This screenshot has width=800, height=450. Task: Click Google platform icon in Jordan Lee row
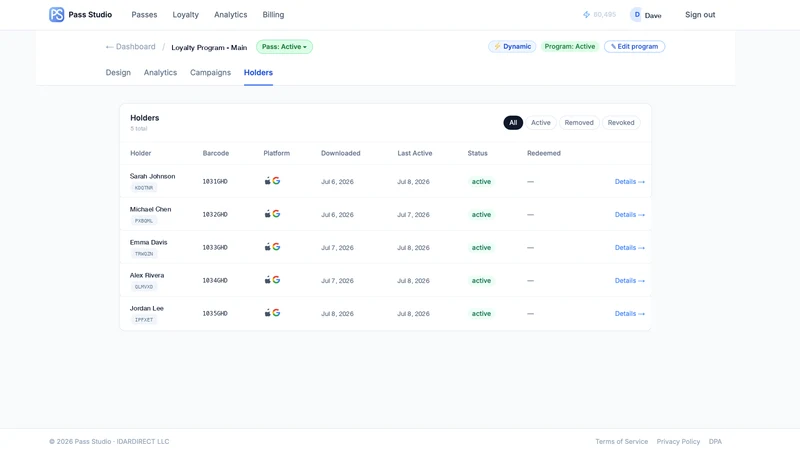tap(276, 313)
